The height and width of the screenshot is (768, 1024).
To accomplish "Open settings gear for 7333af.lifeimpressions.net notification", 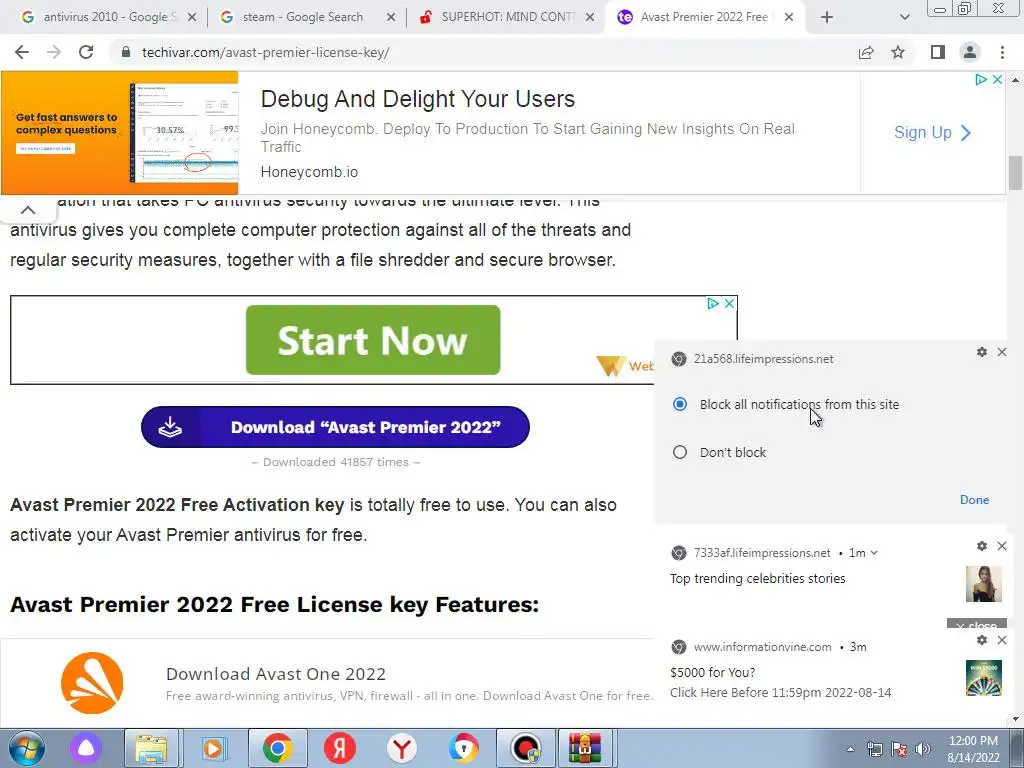I will tap(982, 546).
